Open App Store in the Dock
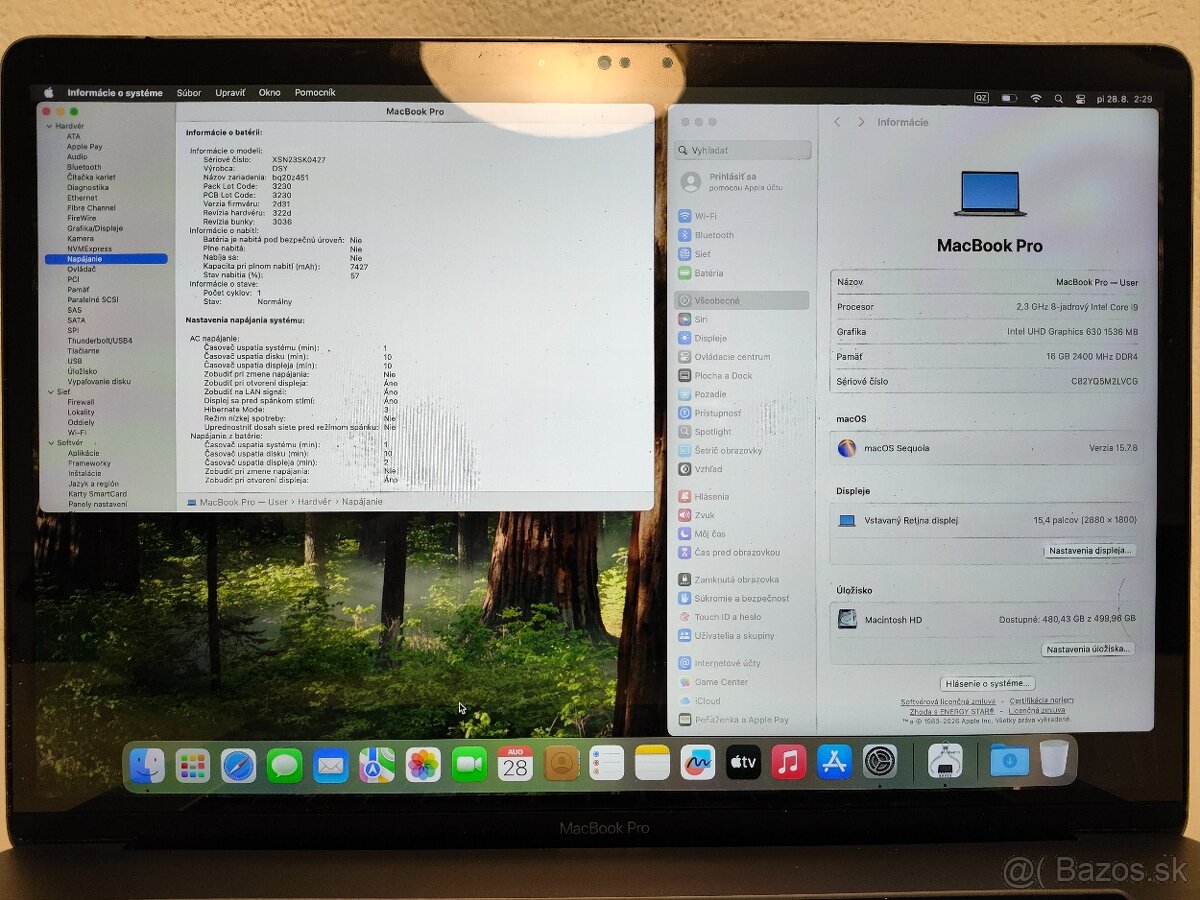 click(834, 762)
